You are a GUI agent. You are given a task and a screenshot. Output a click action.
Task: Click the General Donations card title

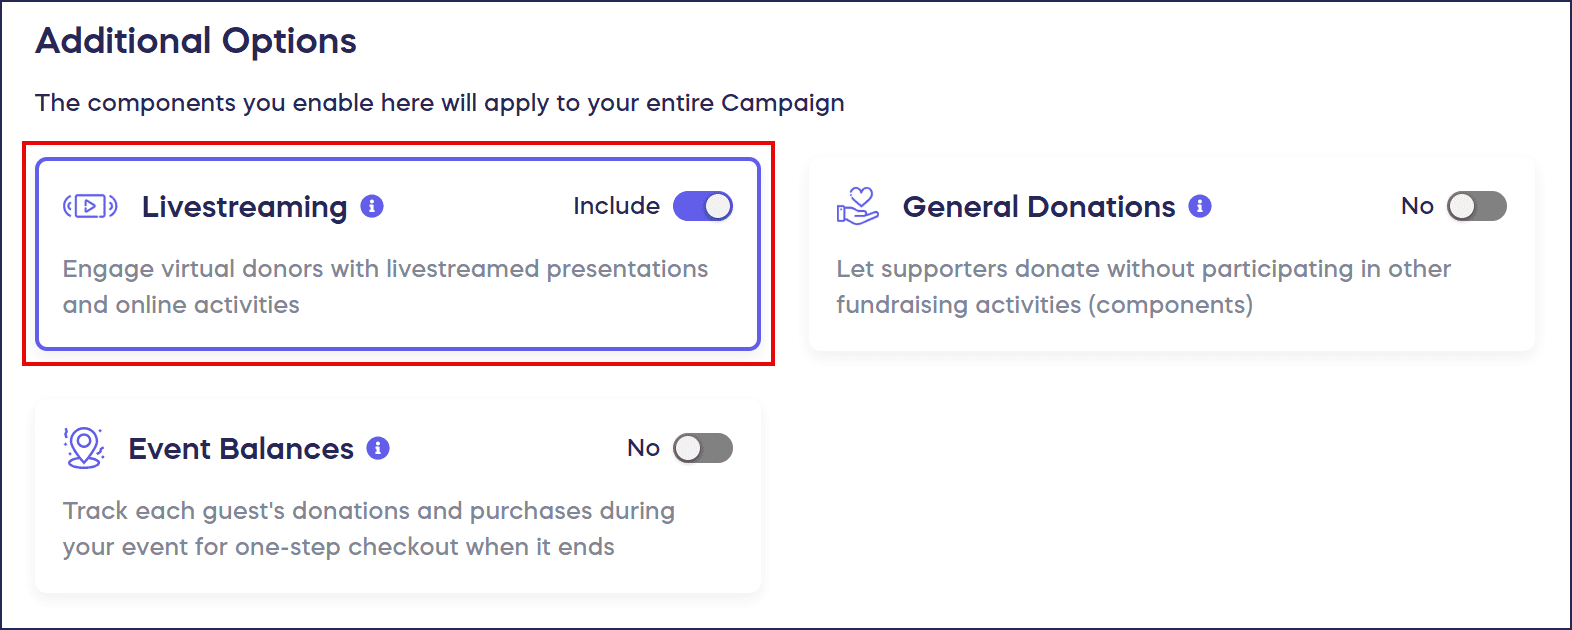(1039, 207)
